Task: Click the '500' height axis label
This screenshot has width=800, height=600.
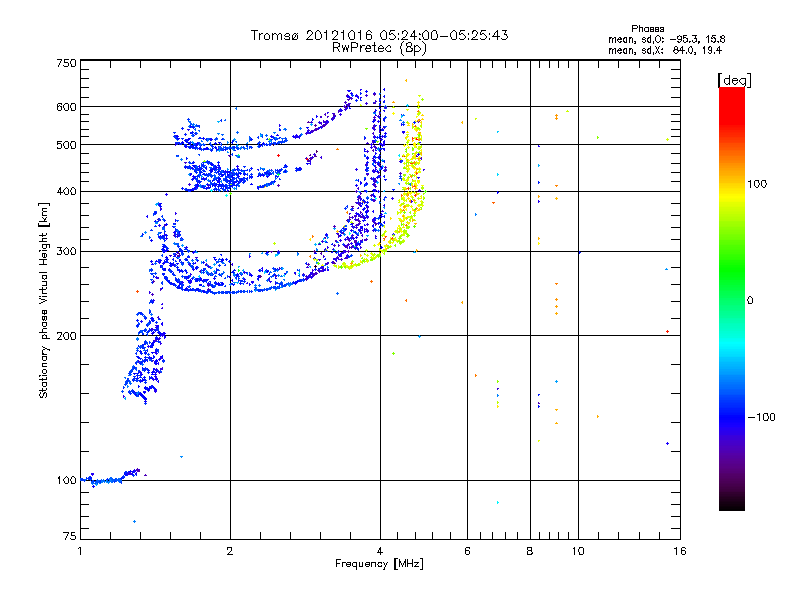Action: coord(66,145)
